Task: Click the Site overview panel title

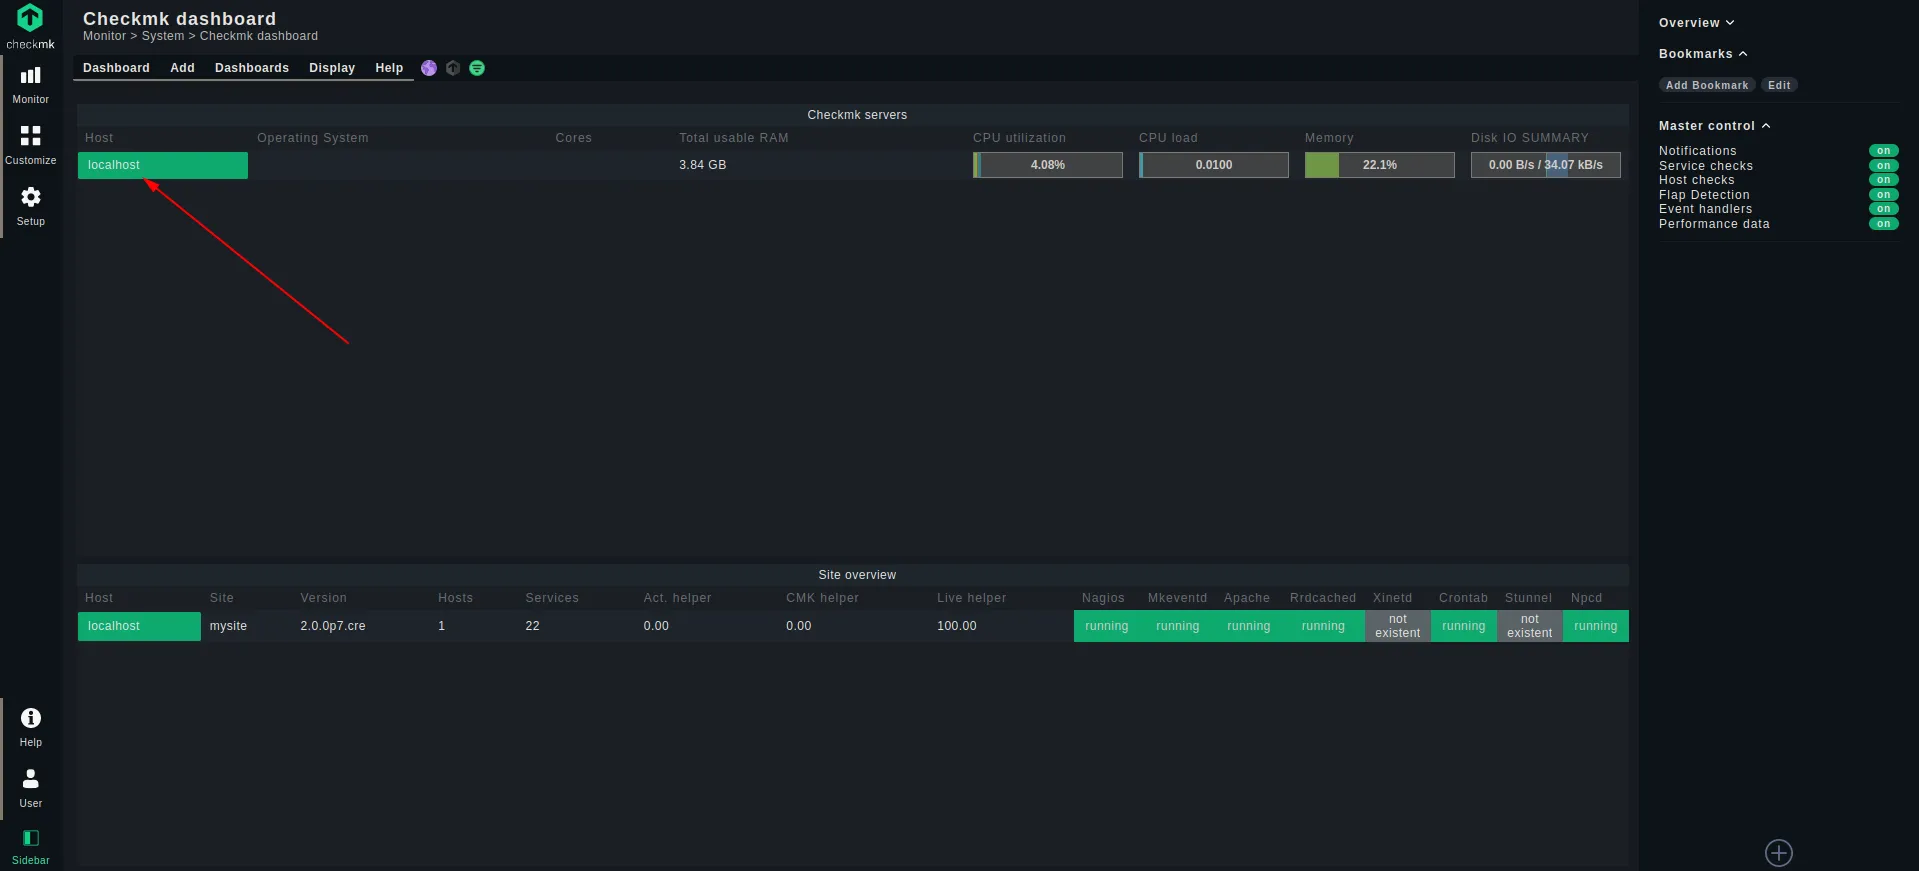Action: 857,575
